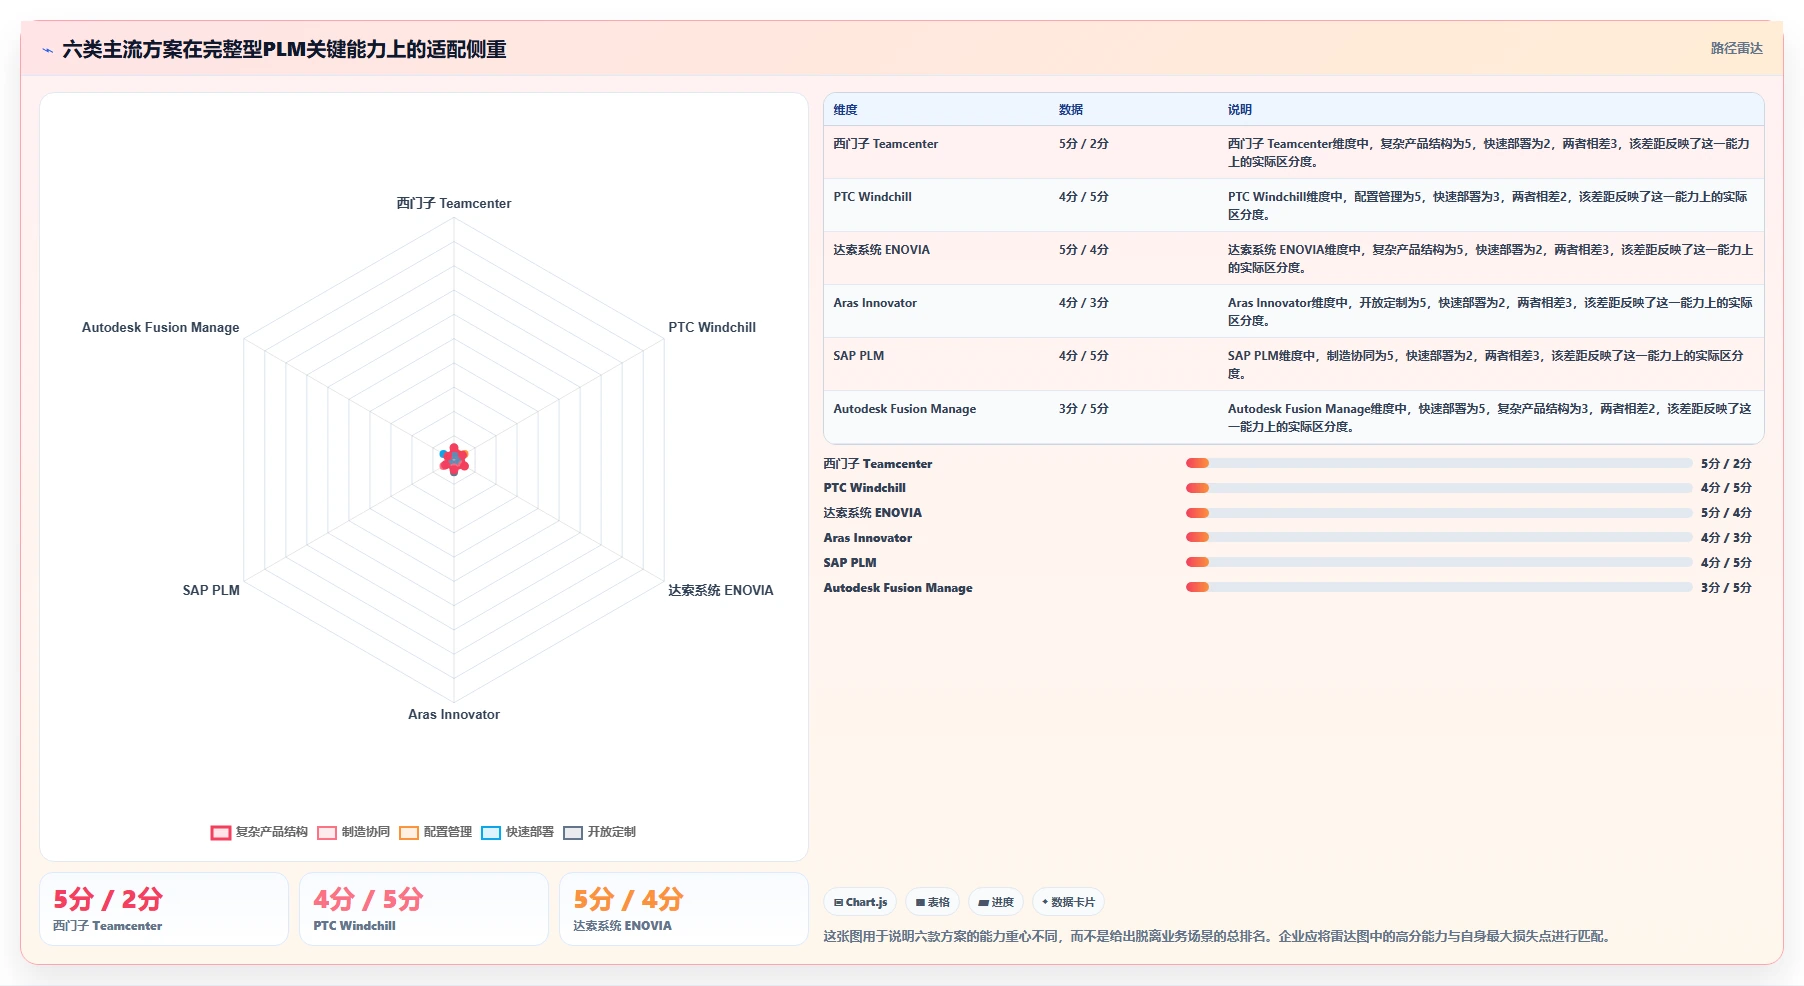The image size is (1804, 986).
Task: Click the radar axis label Autodesk Fusion Manage
Action: [x=161, y=327]
